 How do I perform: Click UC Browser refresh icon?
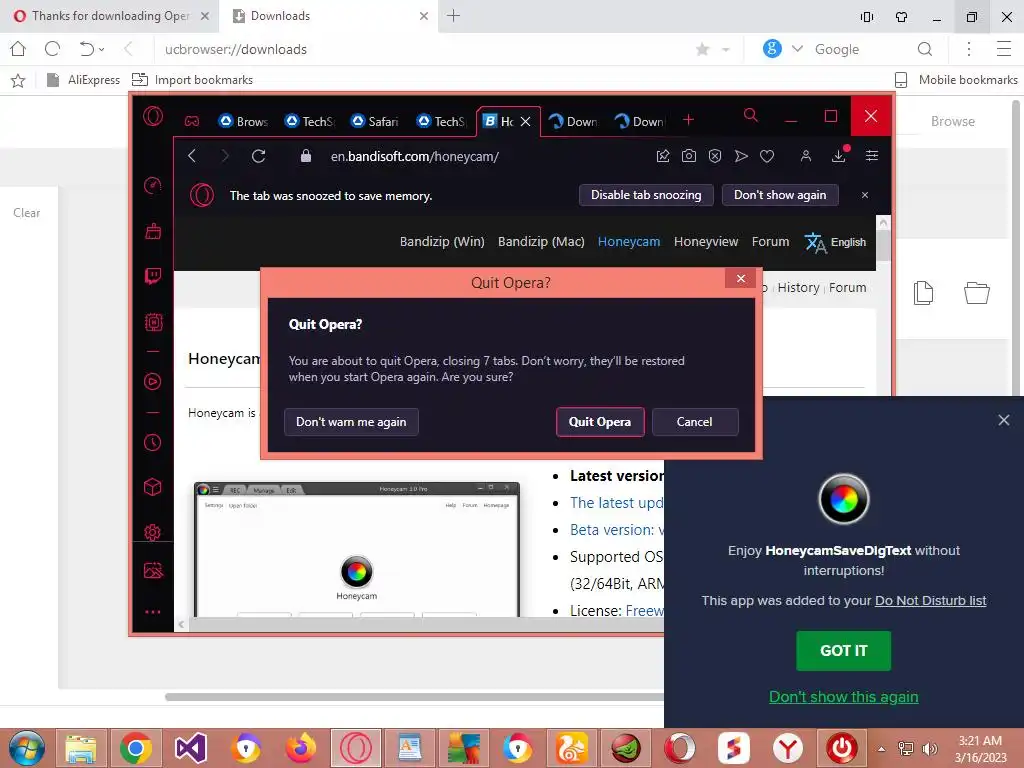pyautogui.click(x=52, y=49)
